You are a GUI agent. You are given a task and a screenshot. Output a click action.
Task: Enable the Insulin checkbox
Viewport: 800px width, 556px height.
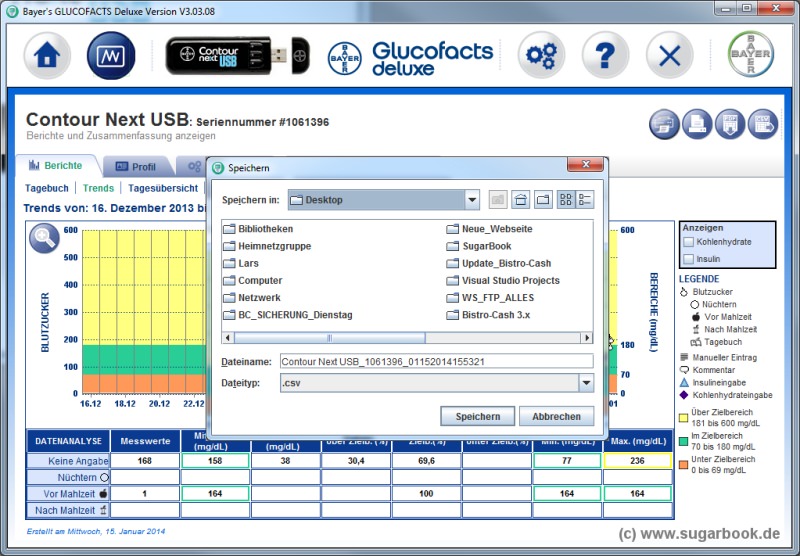coord(689,259)
